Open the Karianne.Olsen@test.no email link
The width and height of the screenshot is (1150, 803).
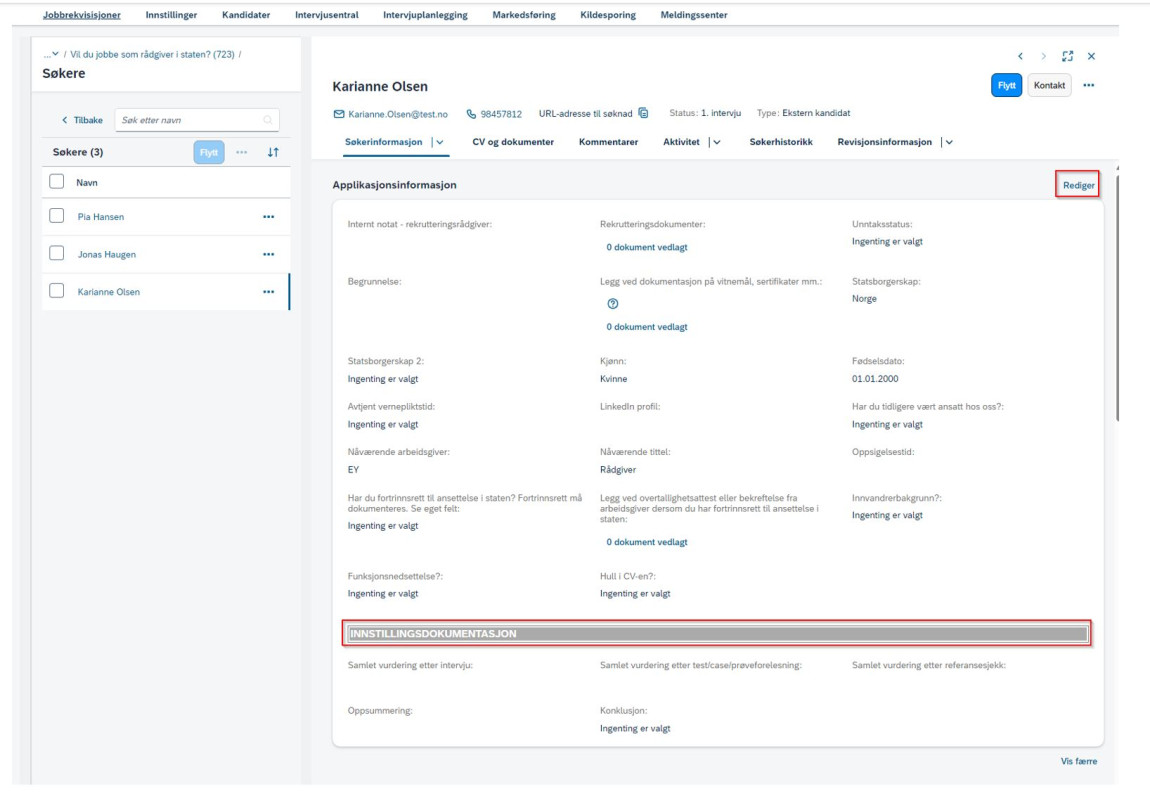pyautogui.click(x=398, y=114)
